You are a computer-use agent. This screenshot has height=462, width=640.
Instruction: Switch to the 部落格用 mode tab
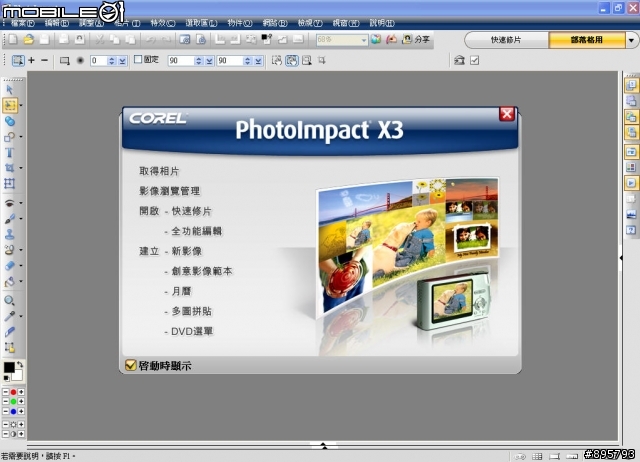pyautogui.click(x=587, y=40)
